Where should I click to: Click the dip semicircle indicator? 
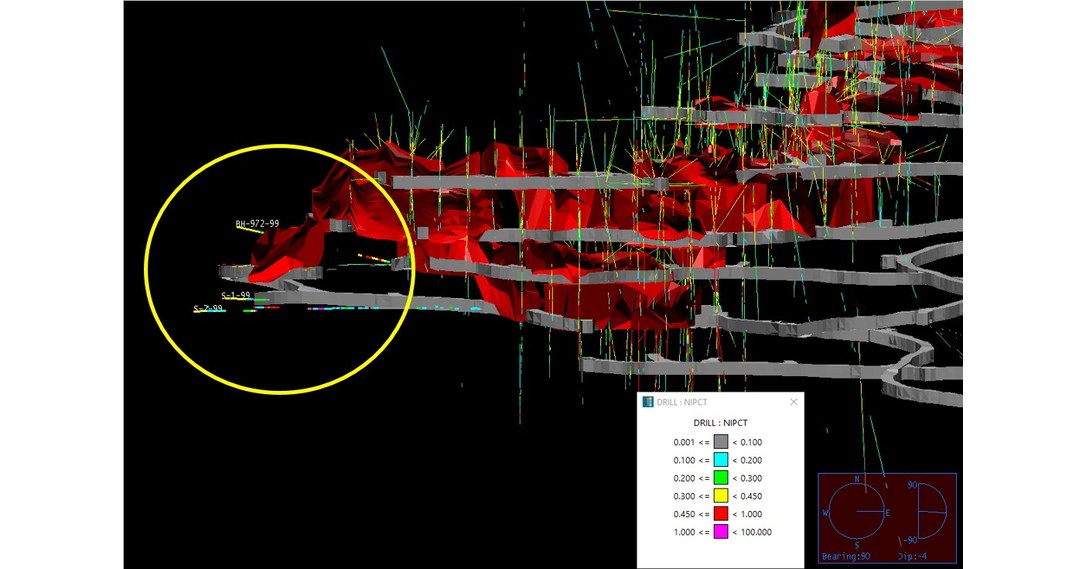[931, 512]
